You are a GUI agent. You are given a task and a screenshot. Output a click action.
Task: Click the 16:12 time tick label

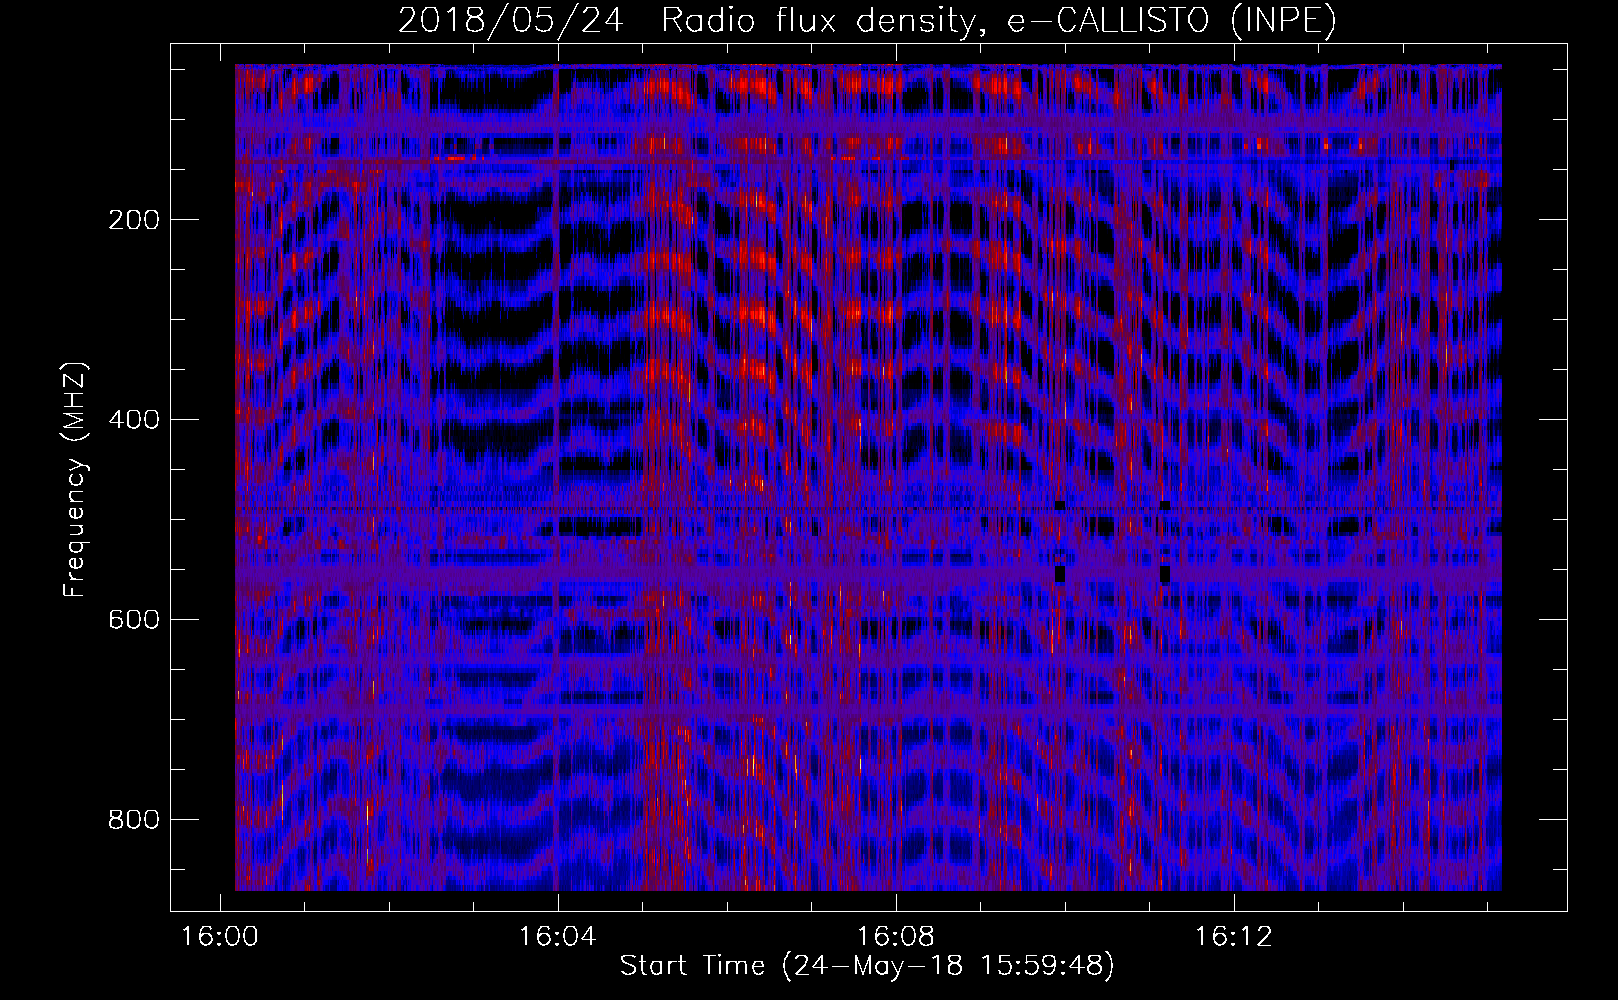pos(1234,936)
